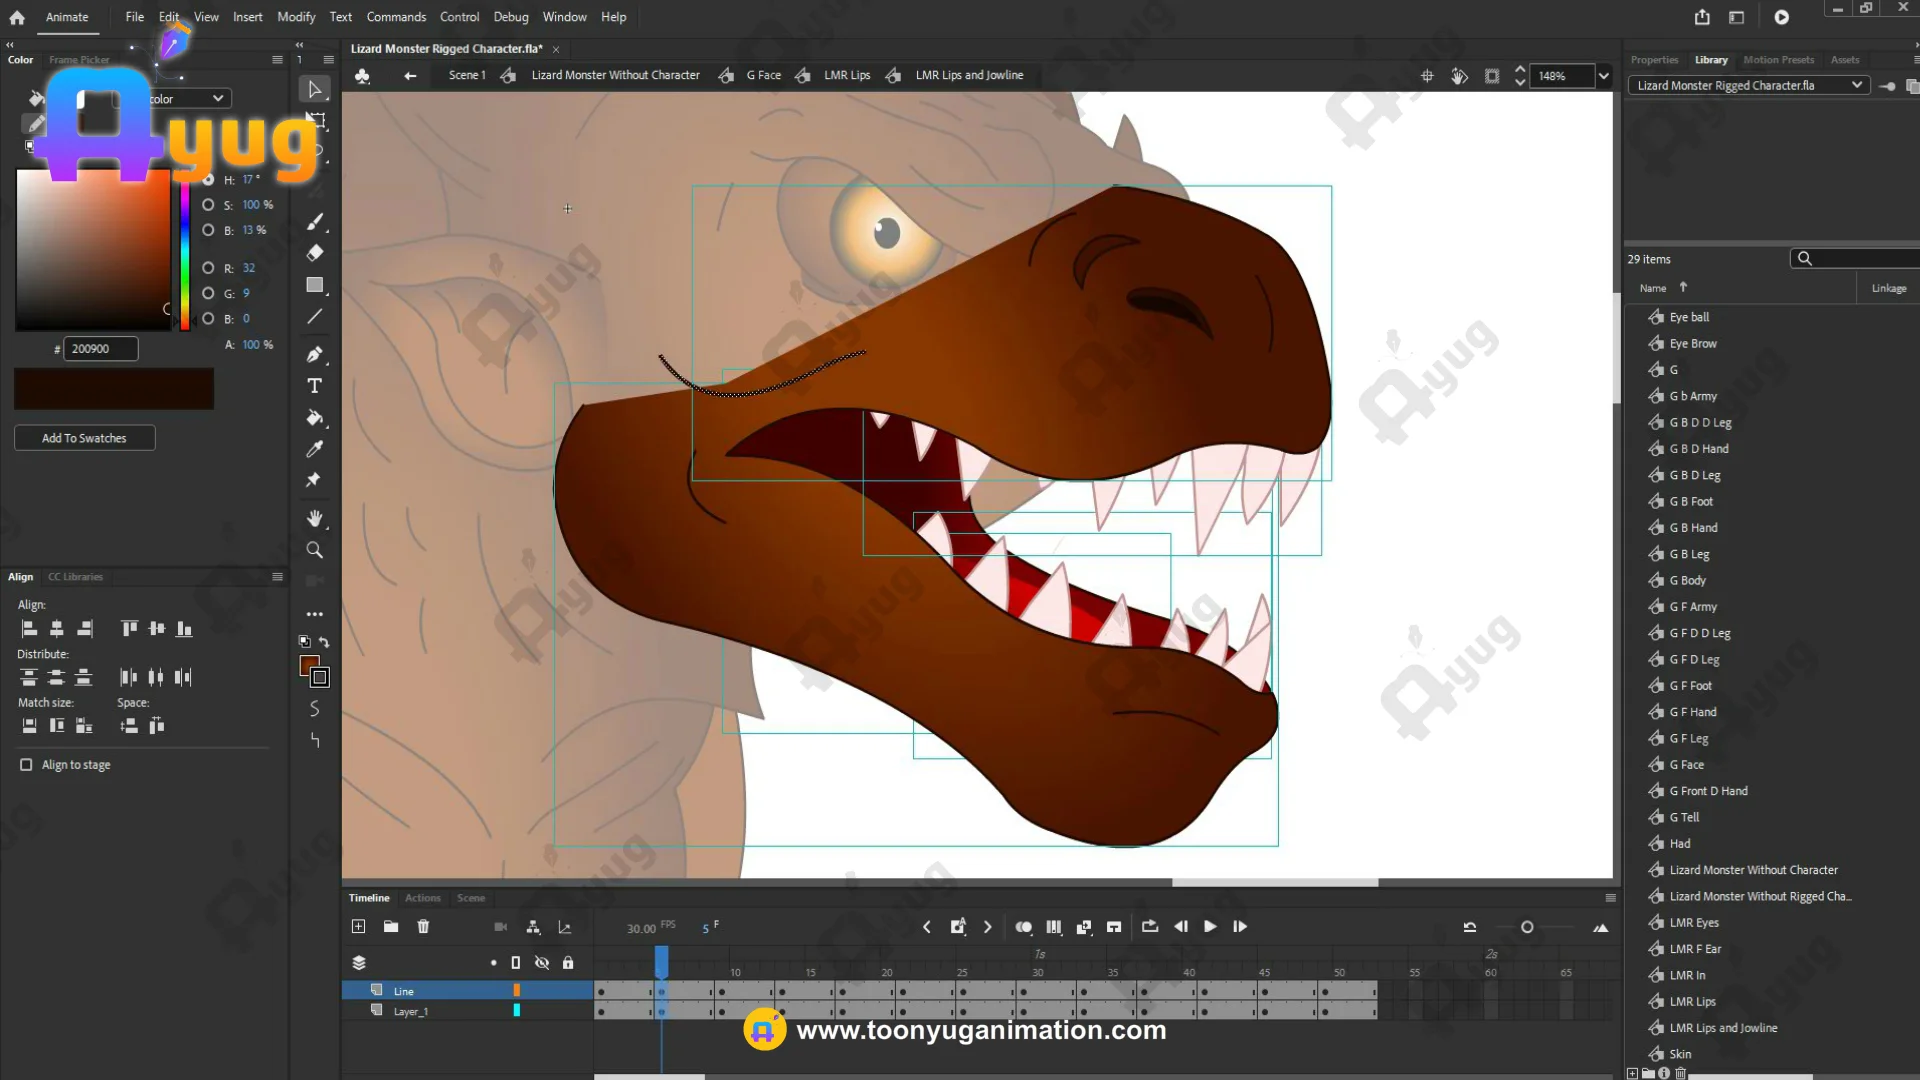Click the hue spectrum slider bar
The height and width of the screenshot is (1080, 1920).
tap(185, 250)
